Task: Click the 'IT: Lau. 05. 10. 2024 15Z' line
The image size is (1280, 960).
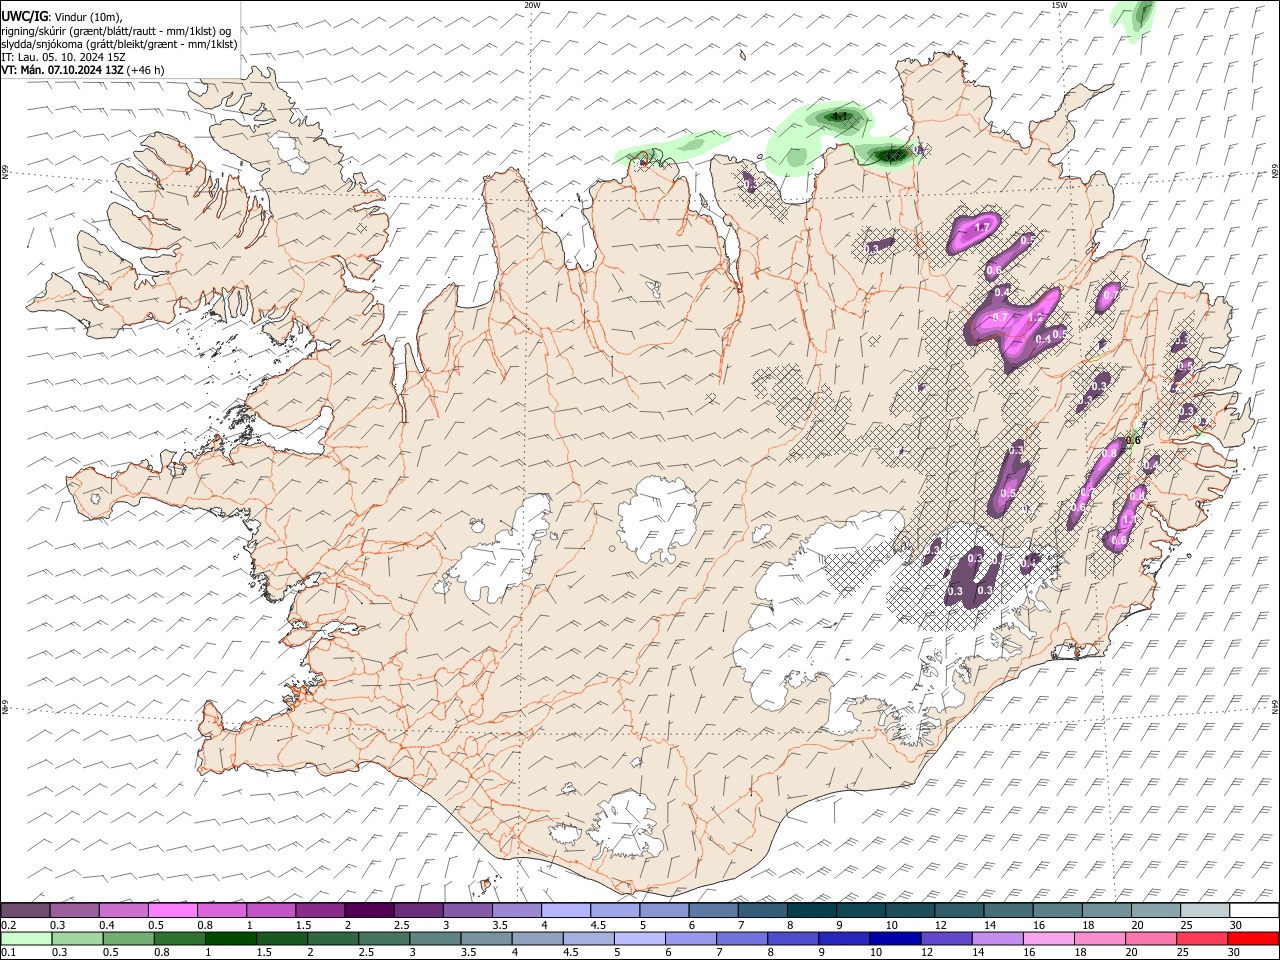Action: pos(63,57)
